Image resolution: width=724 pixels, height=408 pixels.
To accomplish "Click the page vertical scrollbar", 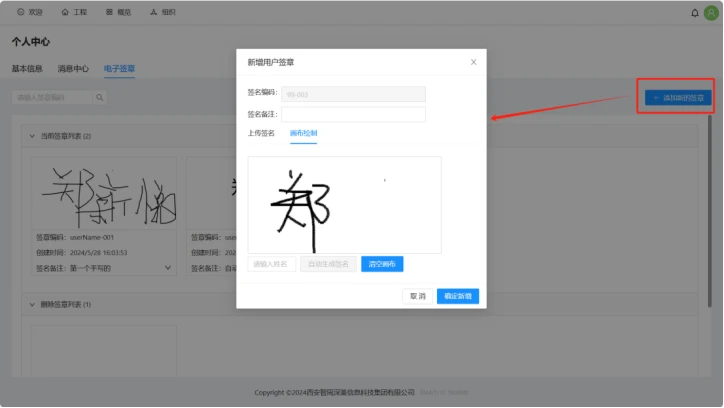I will tap(710, 210).
